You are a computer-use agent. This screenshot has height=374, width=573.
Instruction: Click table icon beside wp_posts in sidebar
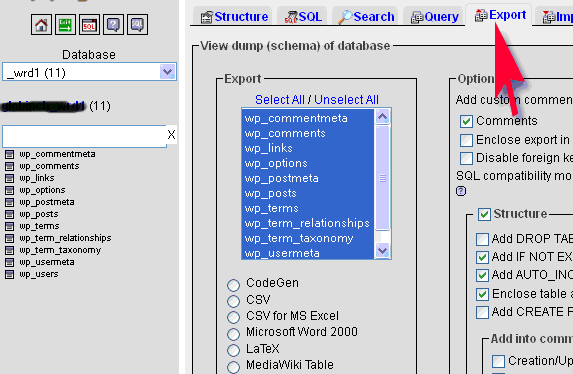pyautogui.click(x=10, y=214)
